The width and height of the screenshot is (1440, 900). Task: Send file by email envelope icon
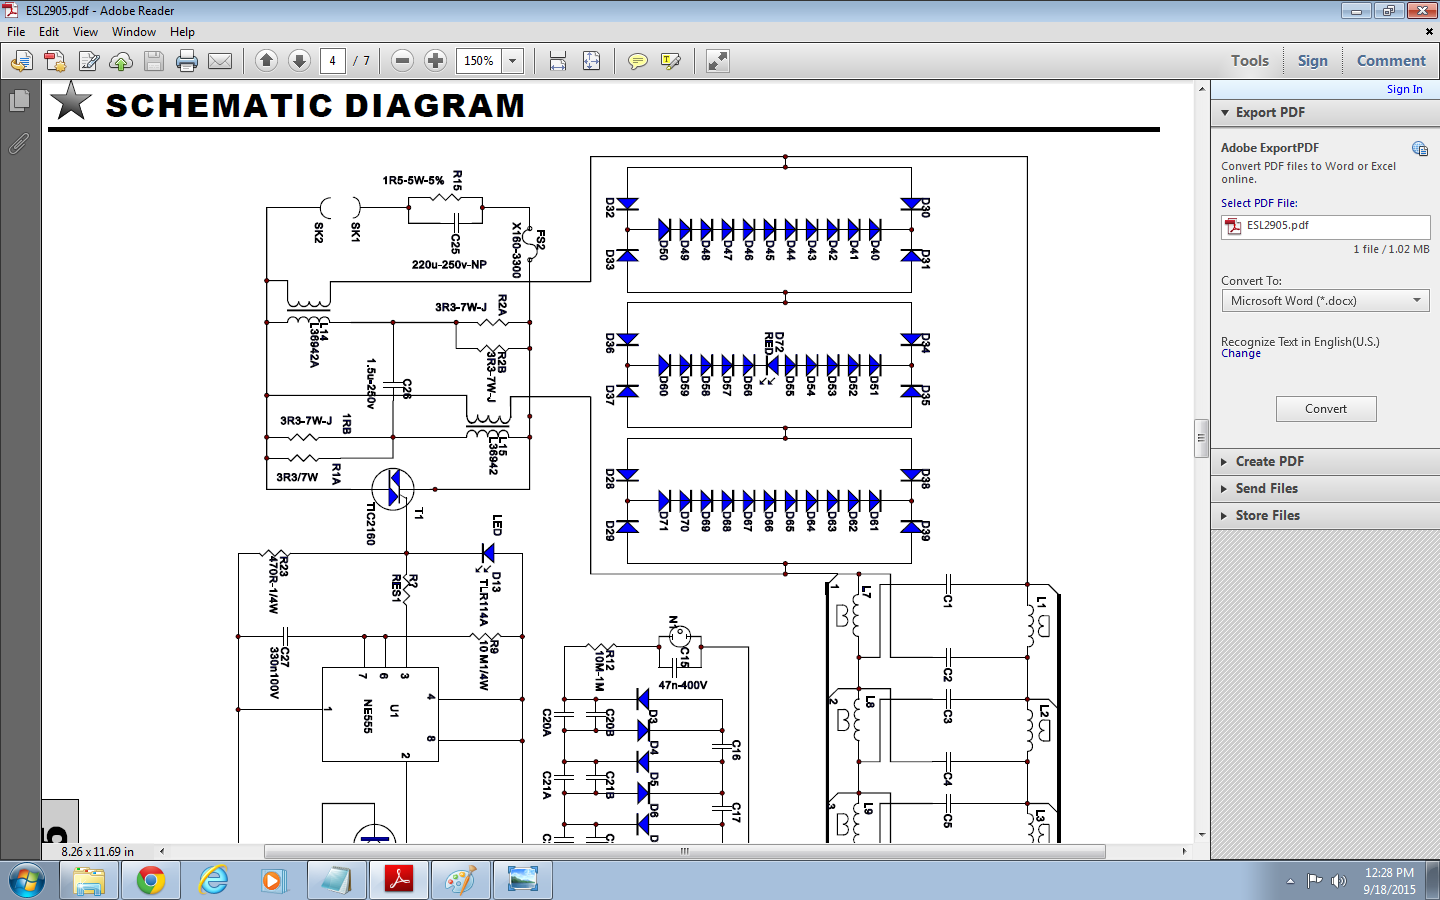pos(220,61)
